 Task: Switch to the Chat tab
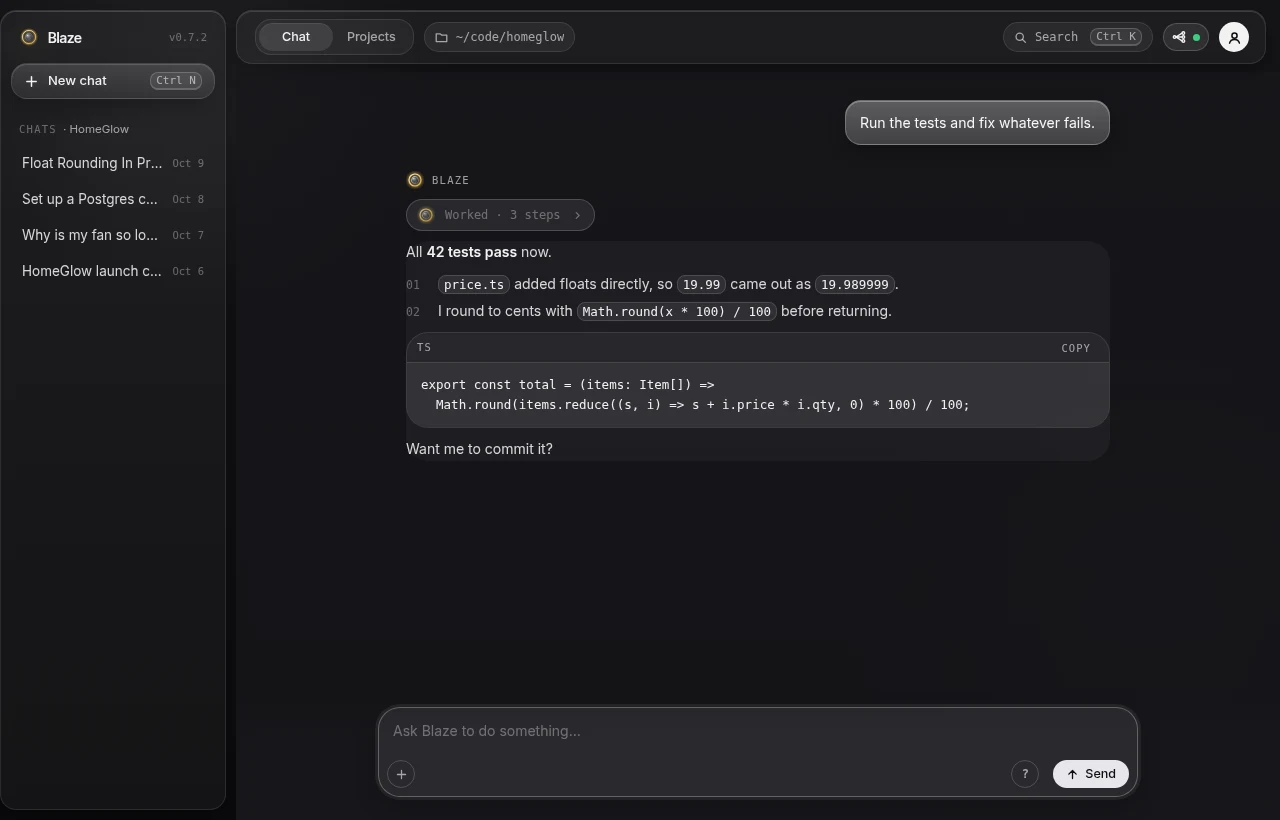point(296,37)
